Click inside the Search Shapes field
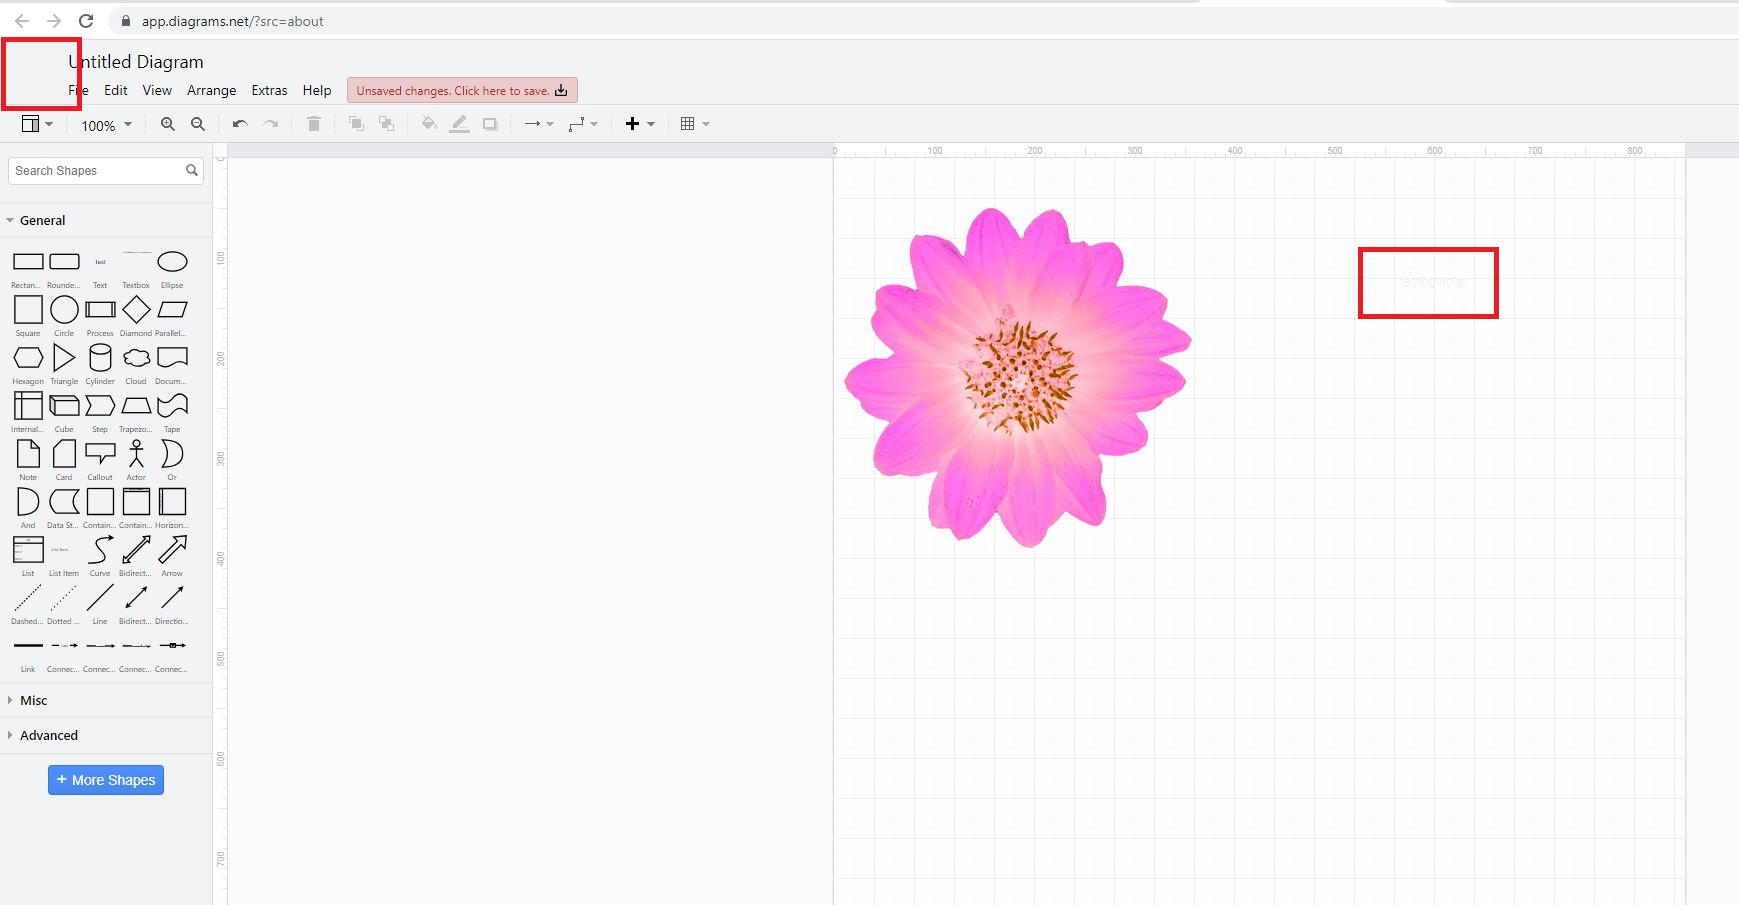The width and height of the screenshot is (1739, 905). (x=95, y=170)
